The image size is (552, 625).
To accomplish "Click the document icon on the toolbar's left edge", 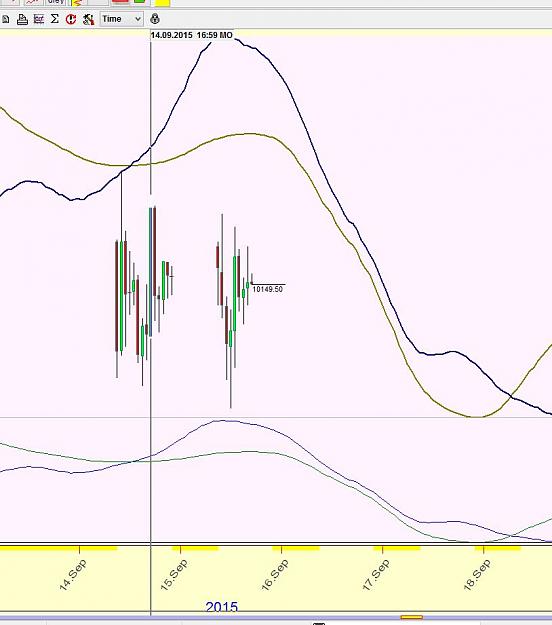I will coord(6,19).
